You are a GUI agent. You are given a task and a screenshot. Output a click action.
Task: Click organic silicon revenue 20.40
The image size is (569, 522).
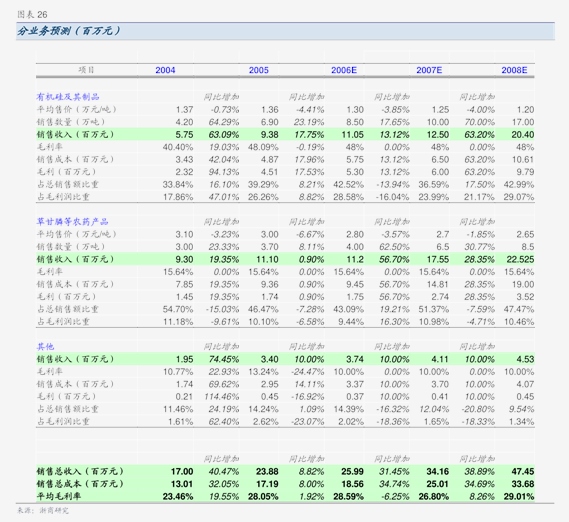(x=523, y=135)
